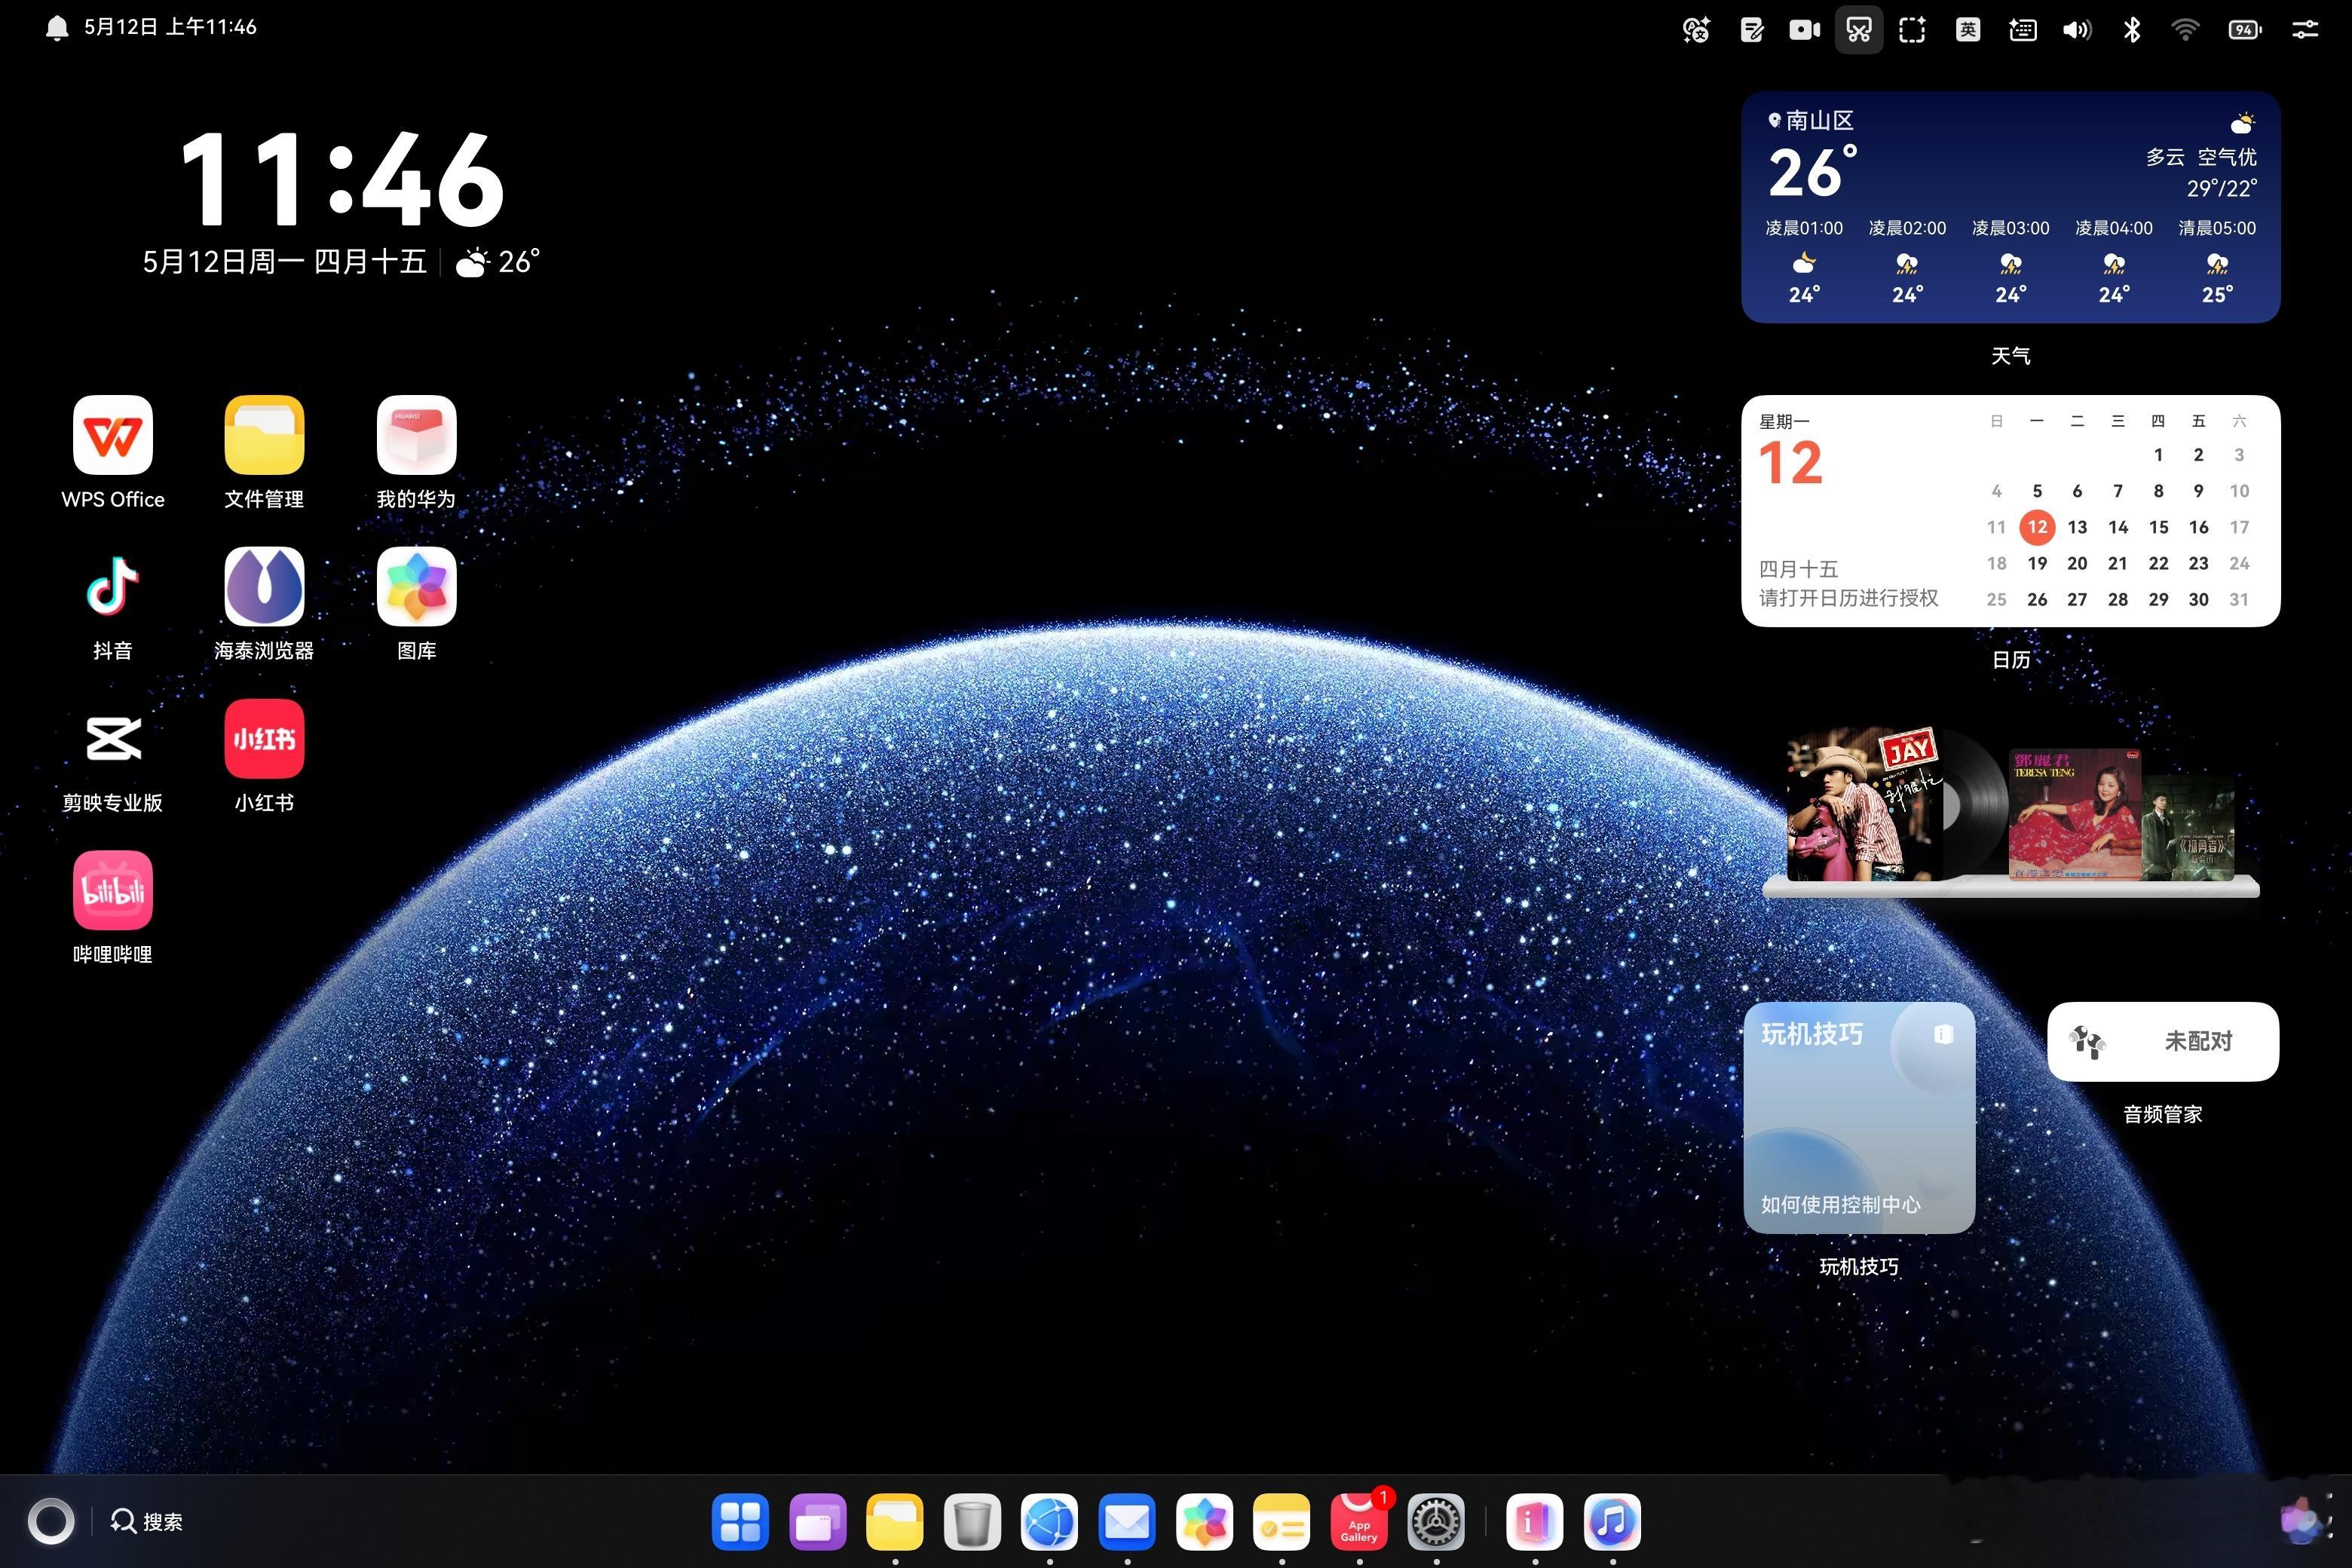
Task: Launch the 我的华为 app
Action: pyautogui.click(x=416, y=435)
